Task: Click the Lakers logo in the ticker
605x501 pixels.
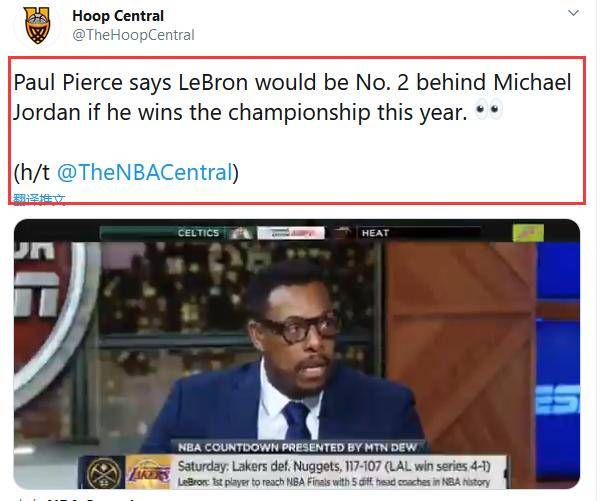Action: coord(149,472)
